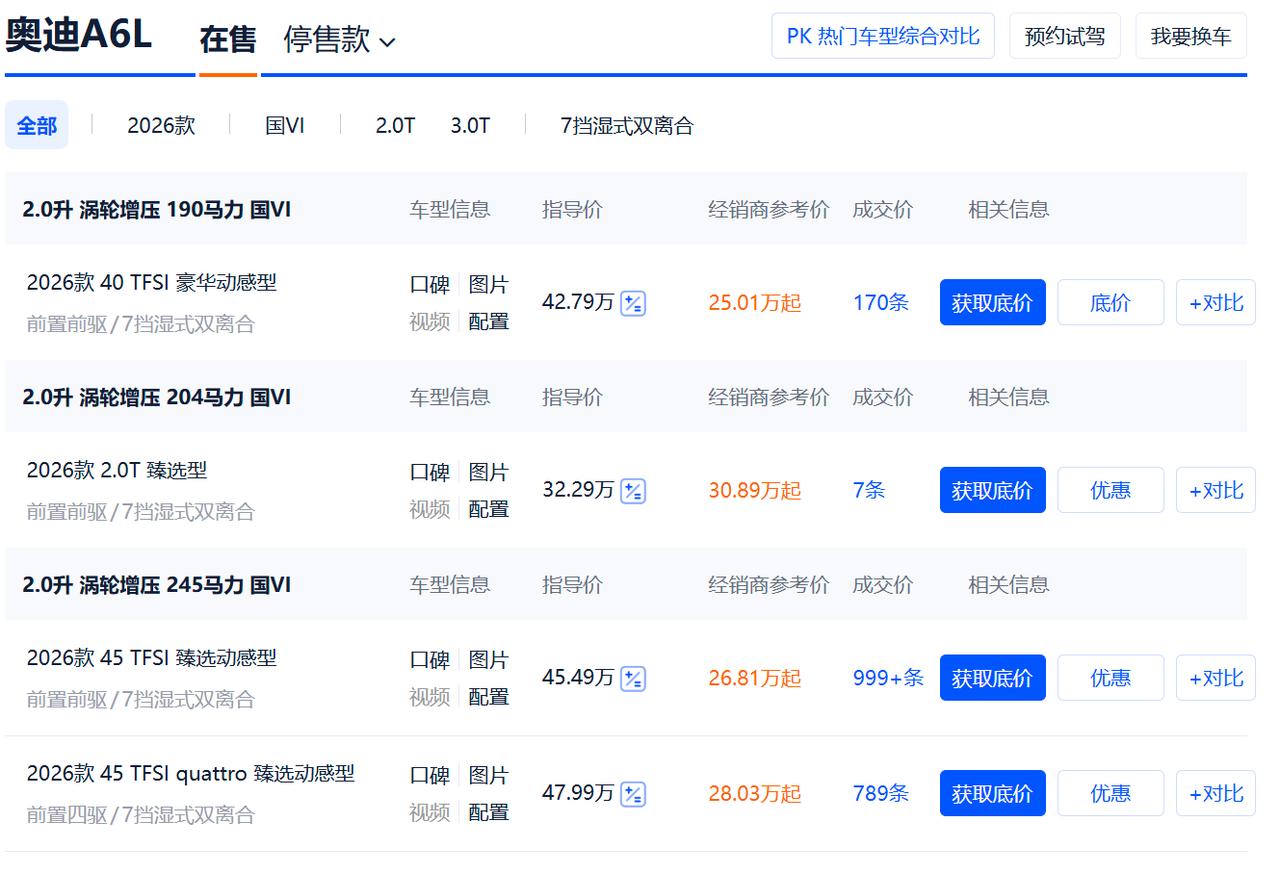The image size is (1280, 873).
Task: Click 底价 button for 40 TFSI 豪华动感型
Action: coord(1110,302)
